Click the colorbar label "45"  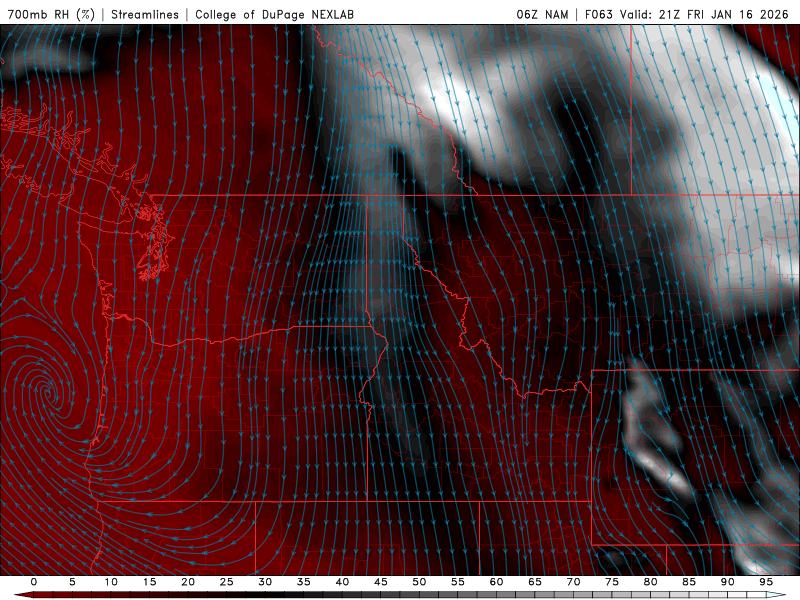(381, 582)
